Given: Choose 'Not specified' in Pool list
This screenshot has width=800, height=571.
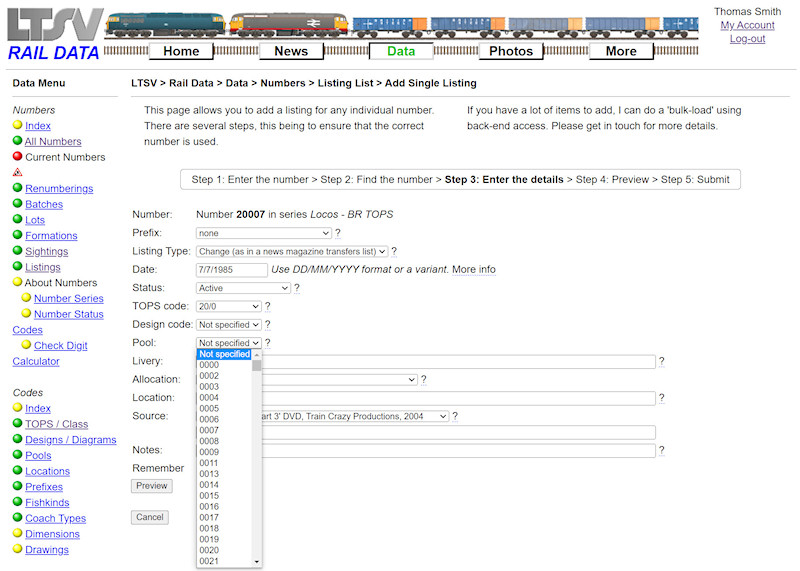Looking at the screenshot, I should point(224,354).
